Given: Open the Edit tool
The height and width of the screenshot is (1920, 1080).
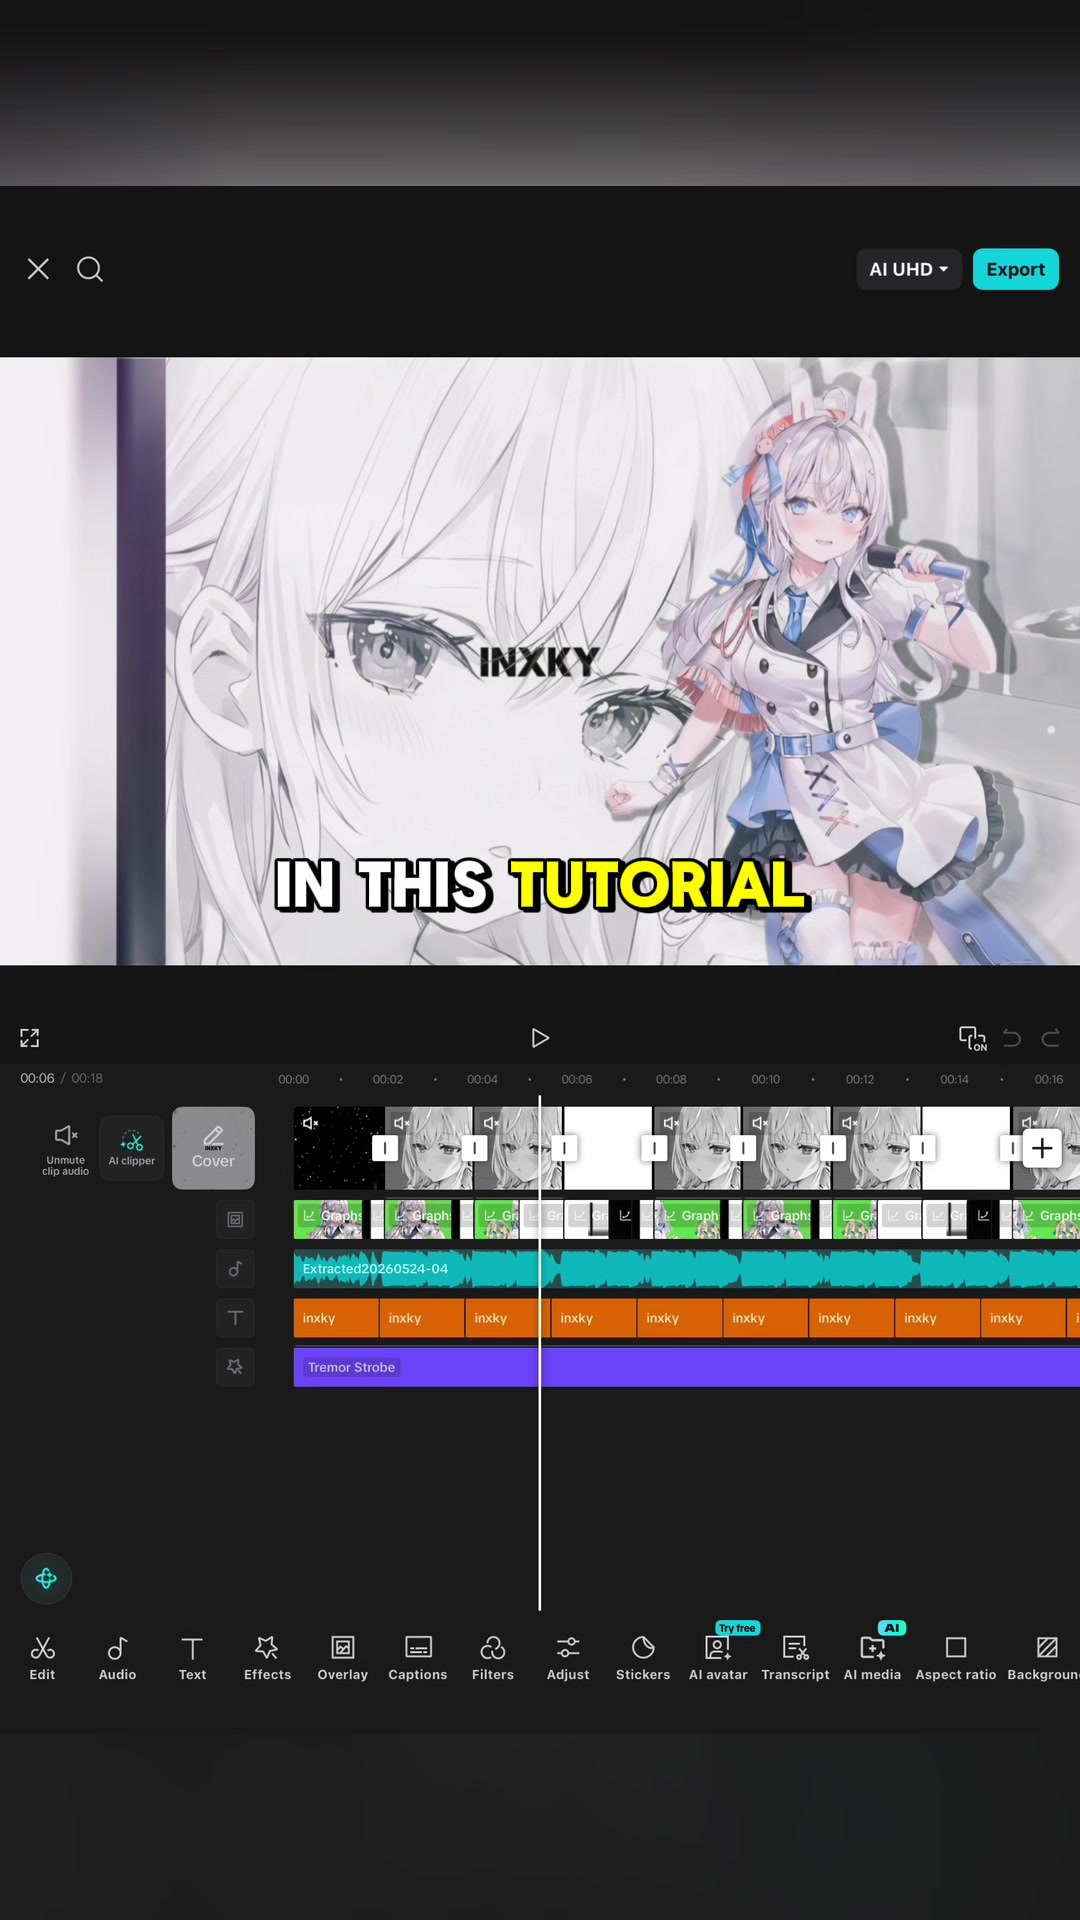Looking at the screenshot, I should [x=42, y=1658].
